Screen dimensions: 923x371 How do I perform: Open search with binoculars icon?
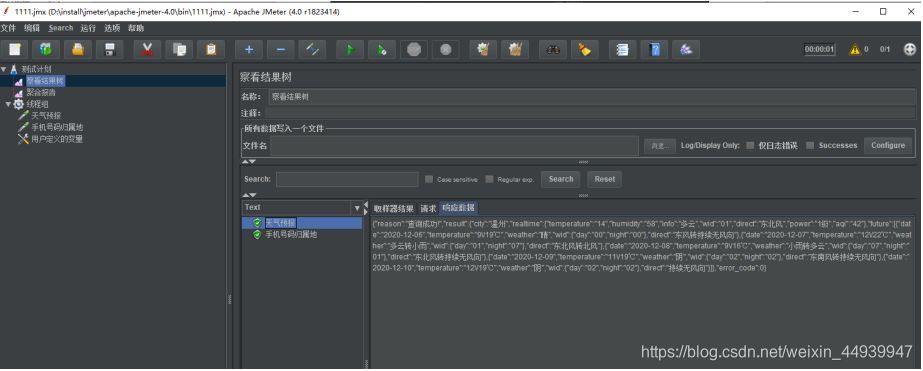(x=553, y=49)
